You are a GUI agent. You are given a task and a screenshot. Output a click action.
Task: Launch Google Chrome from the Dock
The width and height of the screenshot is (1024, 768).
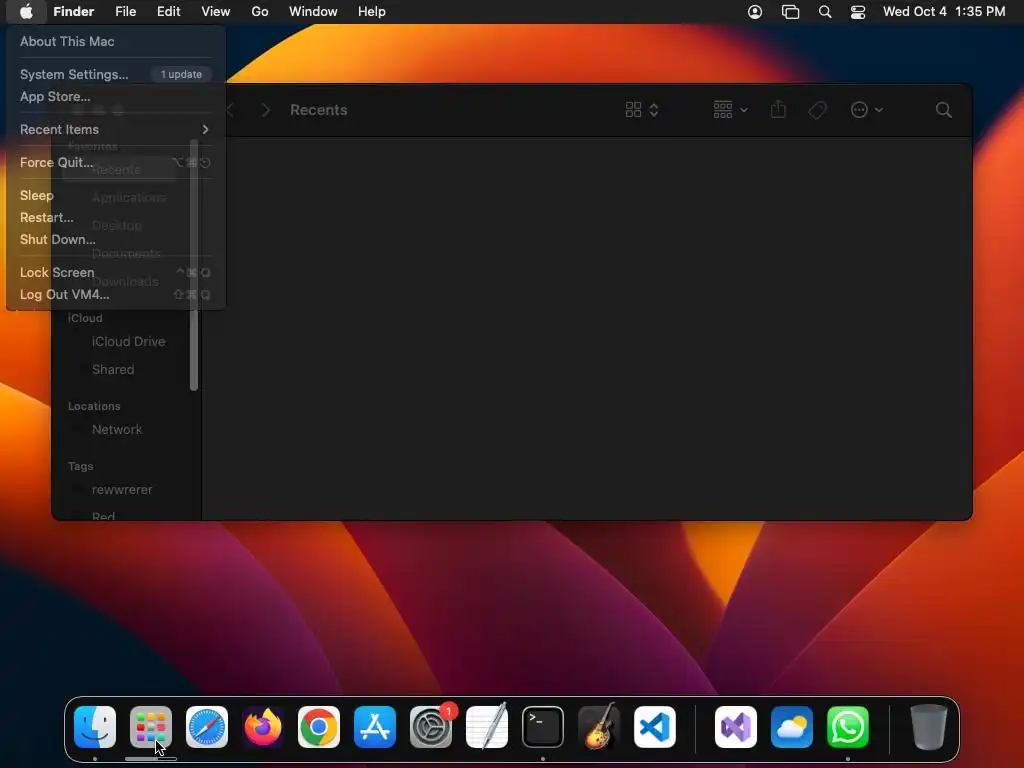click(319, 727)
